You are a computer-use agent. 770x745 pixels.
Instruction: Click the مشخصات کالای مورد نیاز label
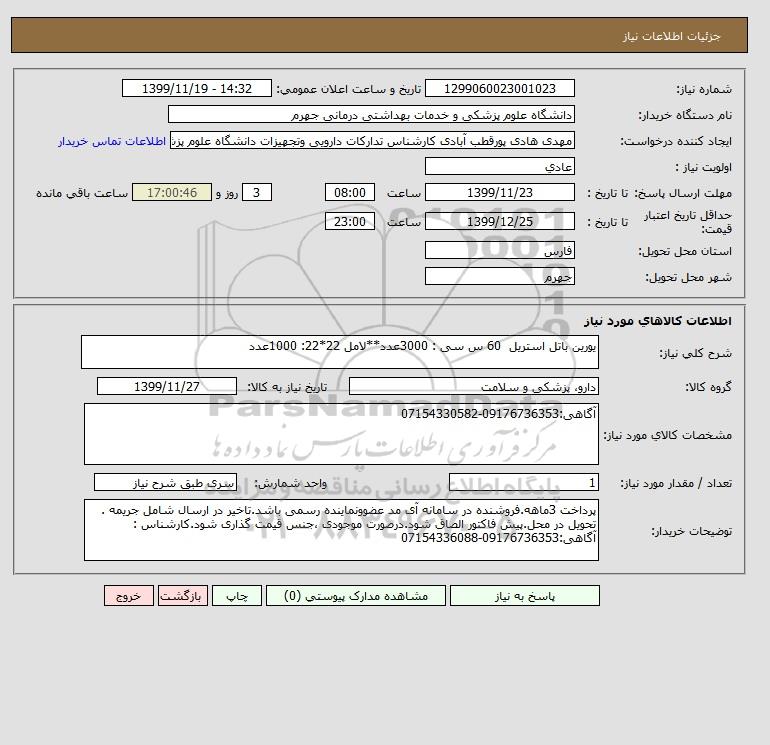(667, 435)
